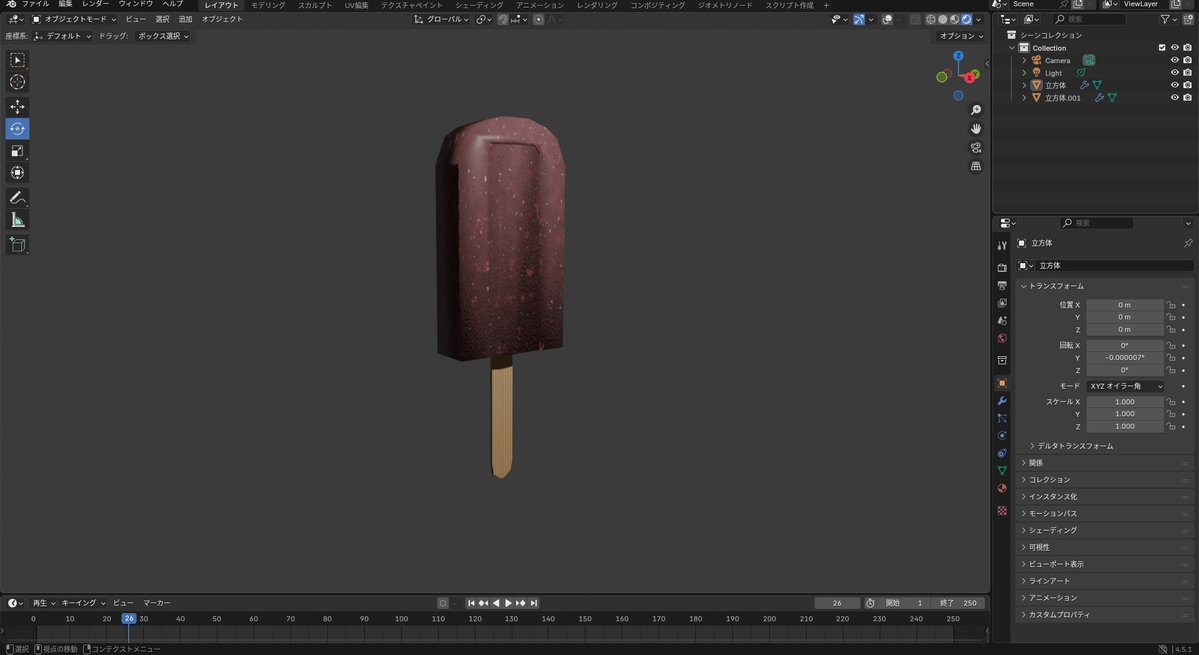Open the レンダー menu

[96, 4]
